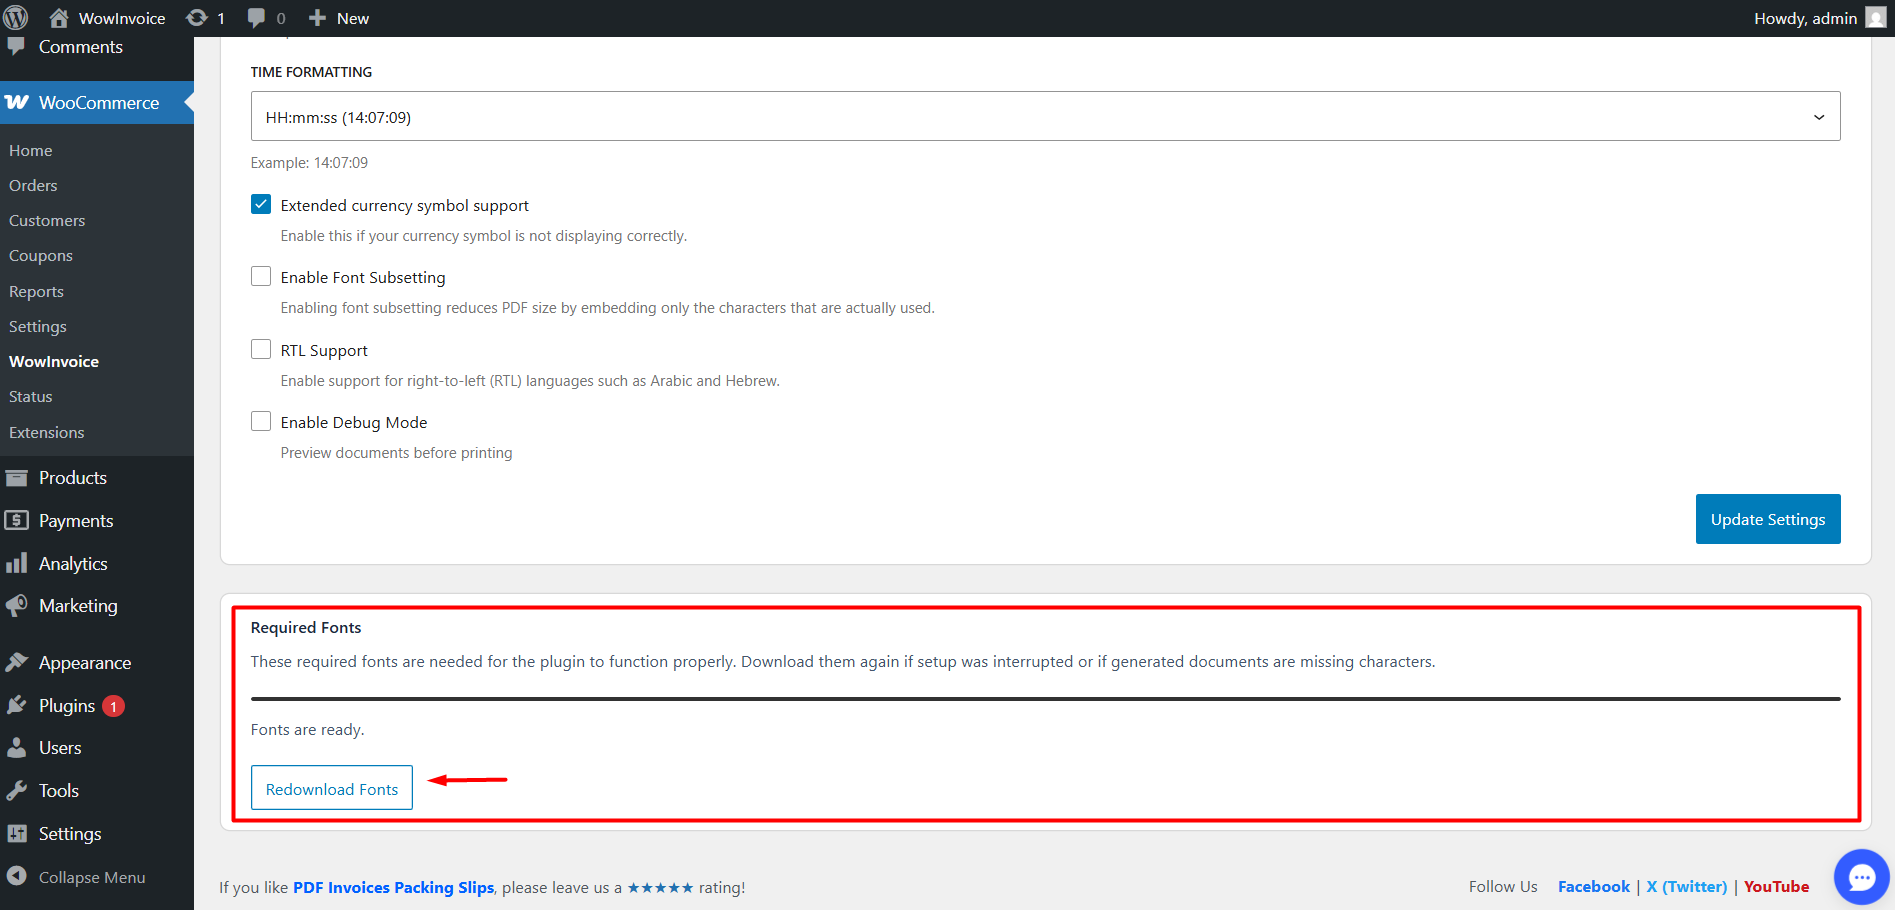Open the comments bubble in admin bar
This screenshot has height=910, width=1895.
(x=257, y=18)
